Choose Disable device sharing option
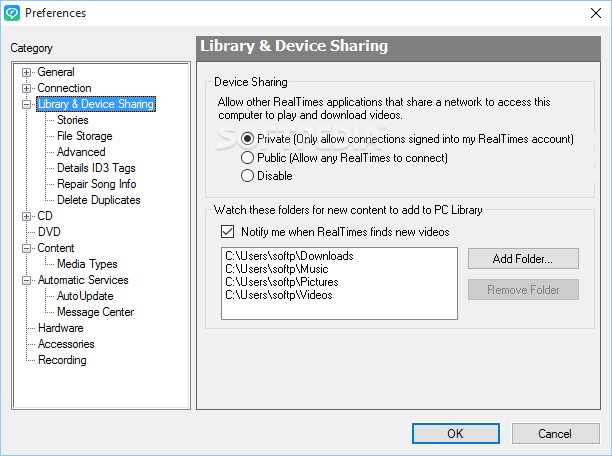612x456 pixels. (247, 176)
